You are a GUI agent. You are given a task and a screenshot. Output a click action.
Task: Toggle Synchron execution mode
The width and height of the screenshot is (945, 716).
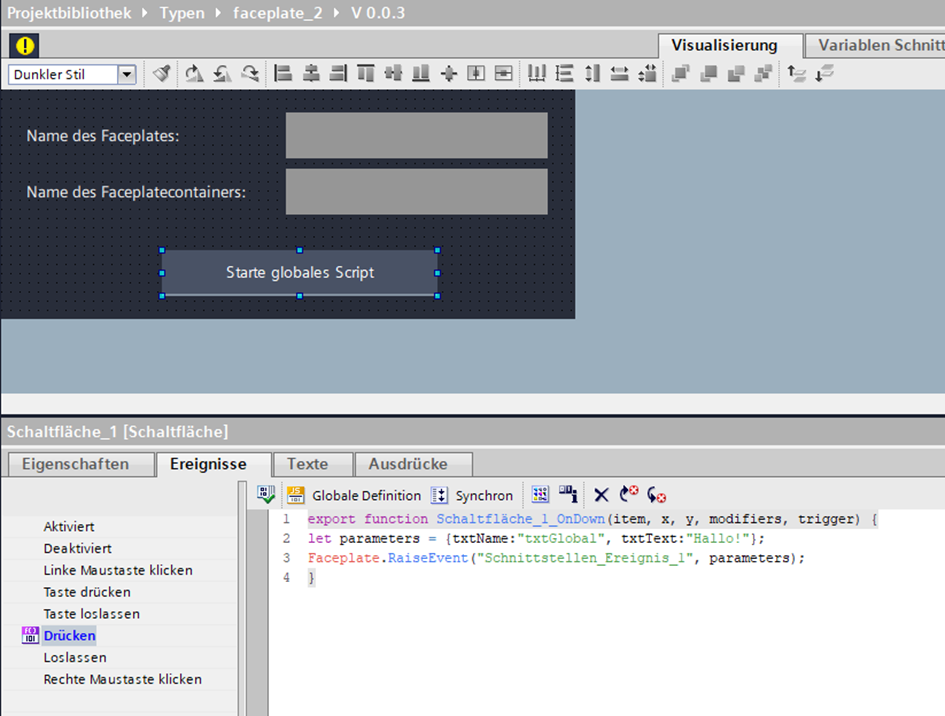pos(472,495)
